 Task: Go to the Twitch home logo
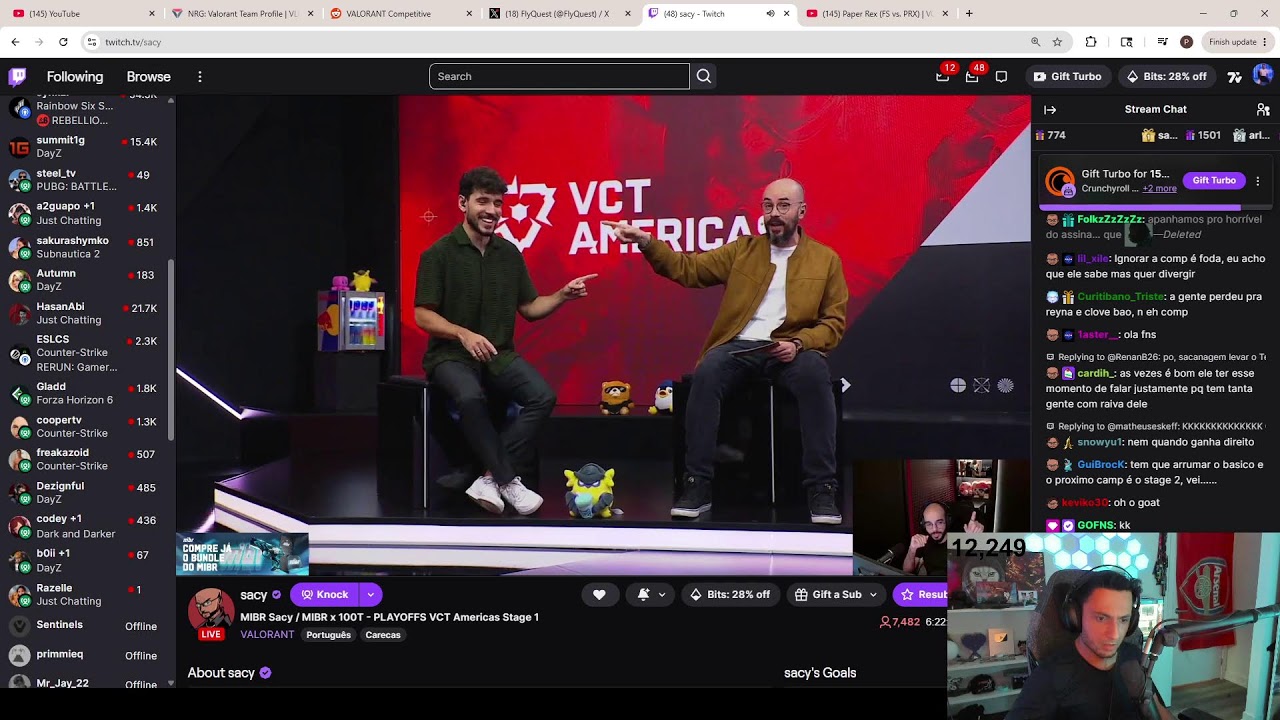coord(17,77)
